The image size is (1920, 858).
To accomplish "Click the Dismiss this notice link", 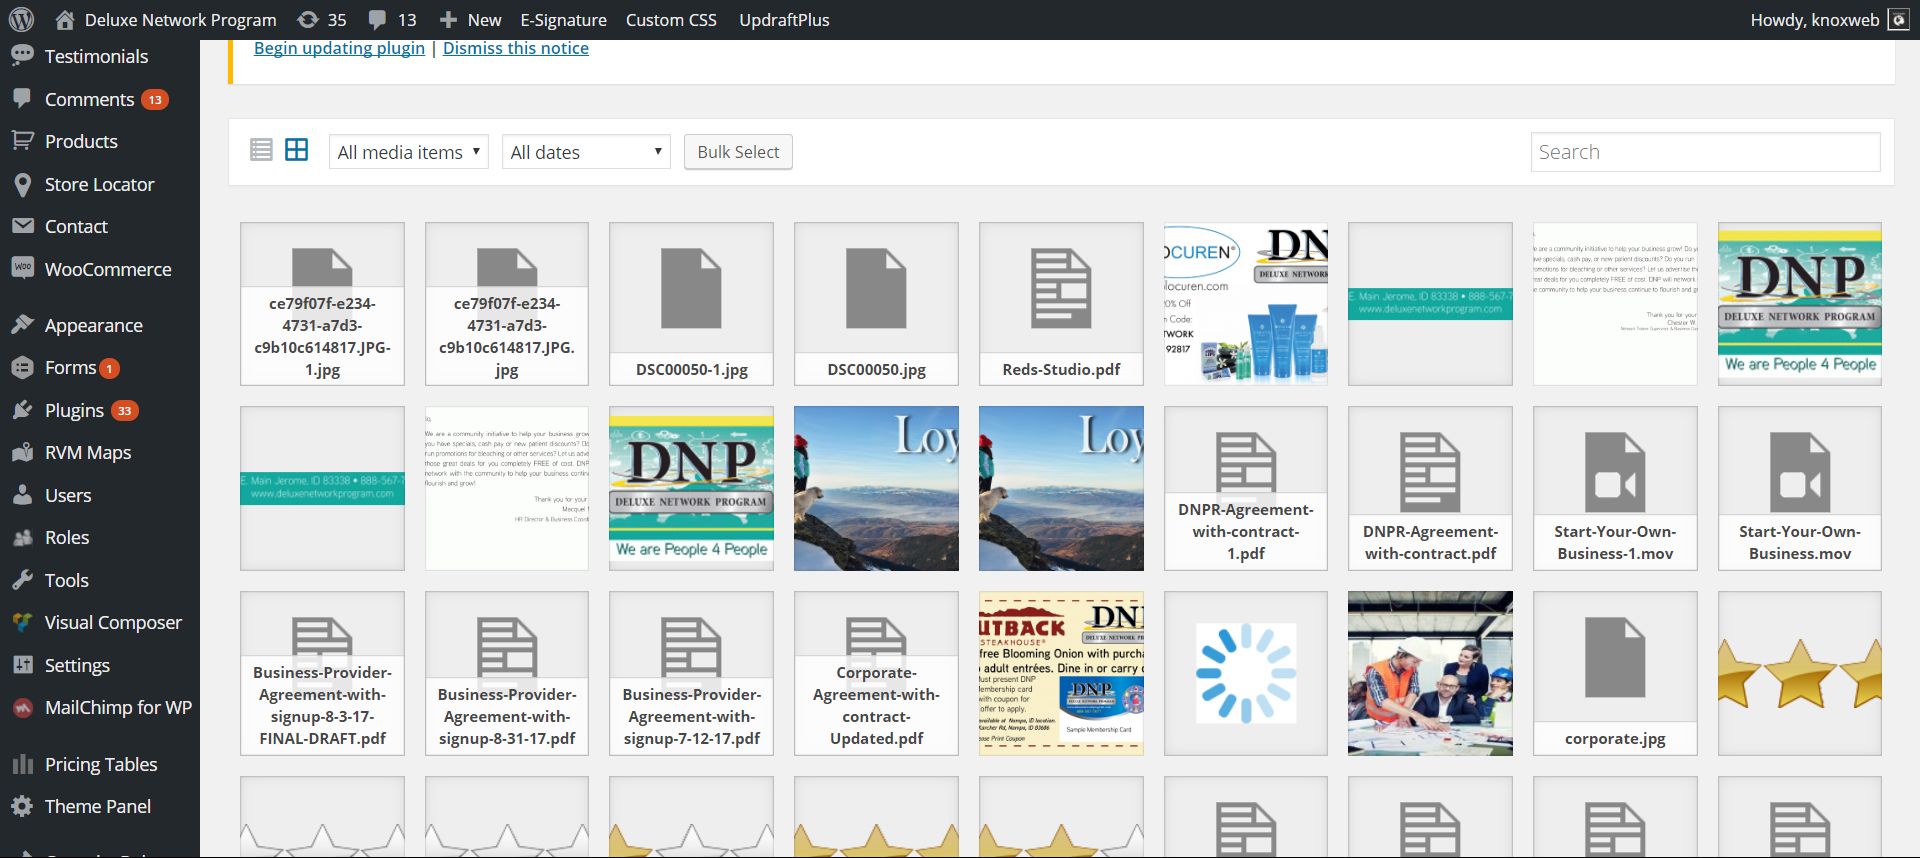I will (x=515, y=48).
